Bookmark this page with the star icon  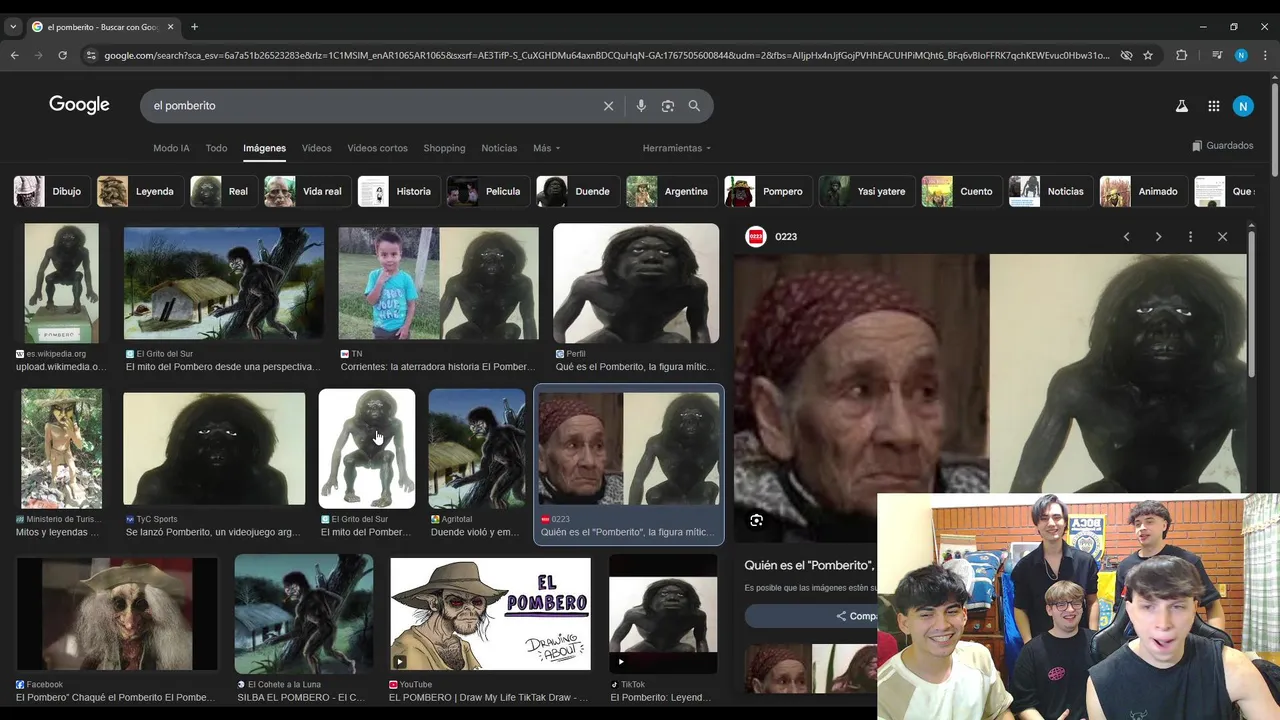tap(1148, 55)
